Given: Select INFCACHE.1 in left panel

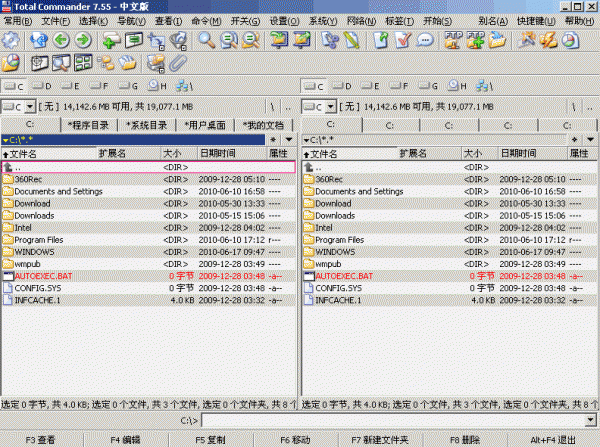Looking at the screenshot, I should coord(148,300).
